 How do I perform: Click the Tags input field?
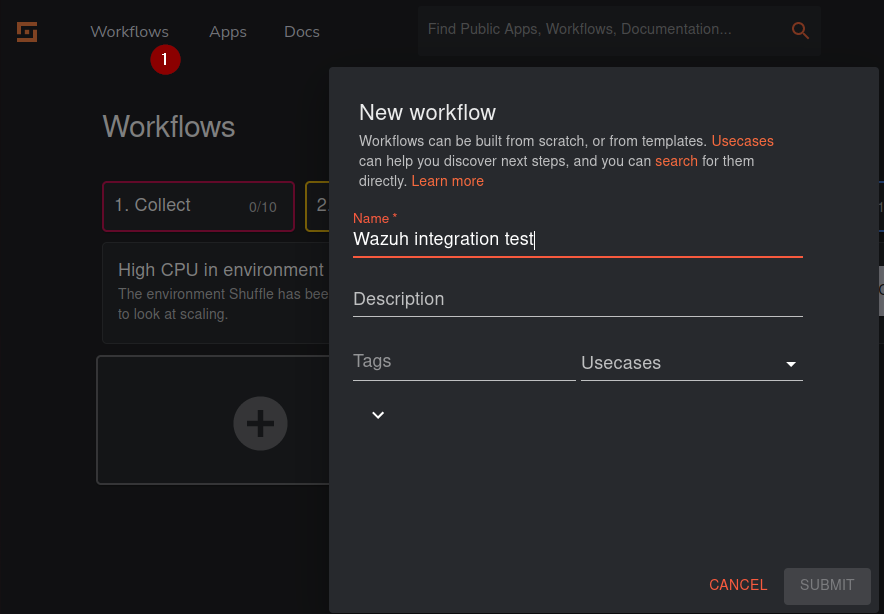[463, 362]
